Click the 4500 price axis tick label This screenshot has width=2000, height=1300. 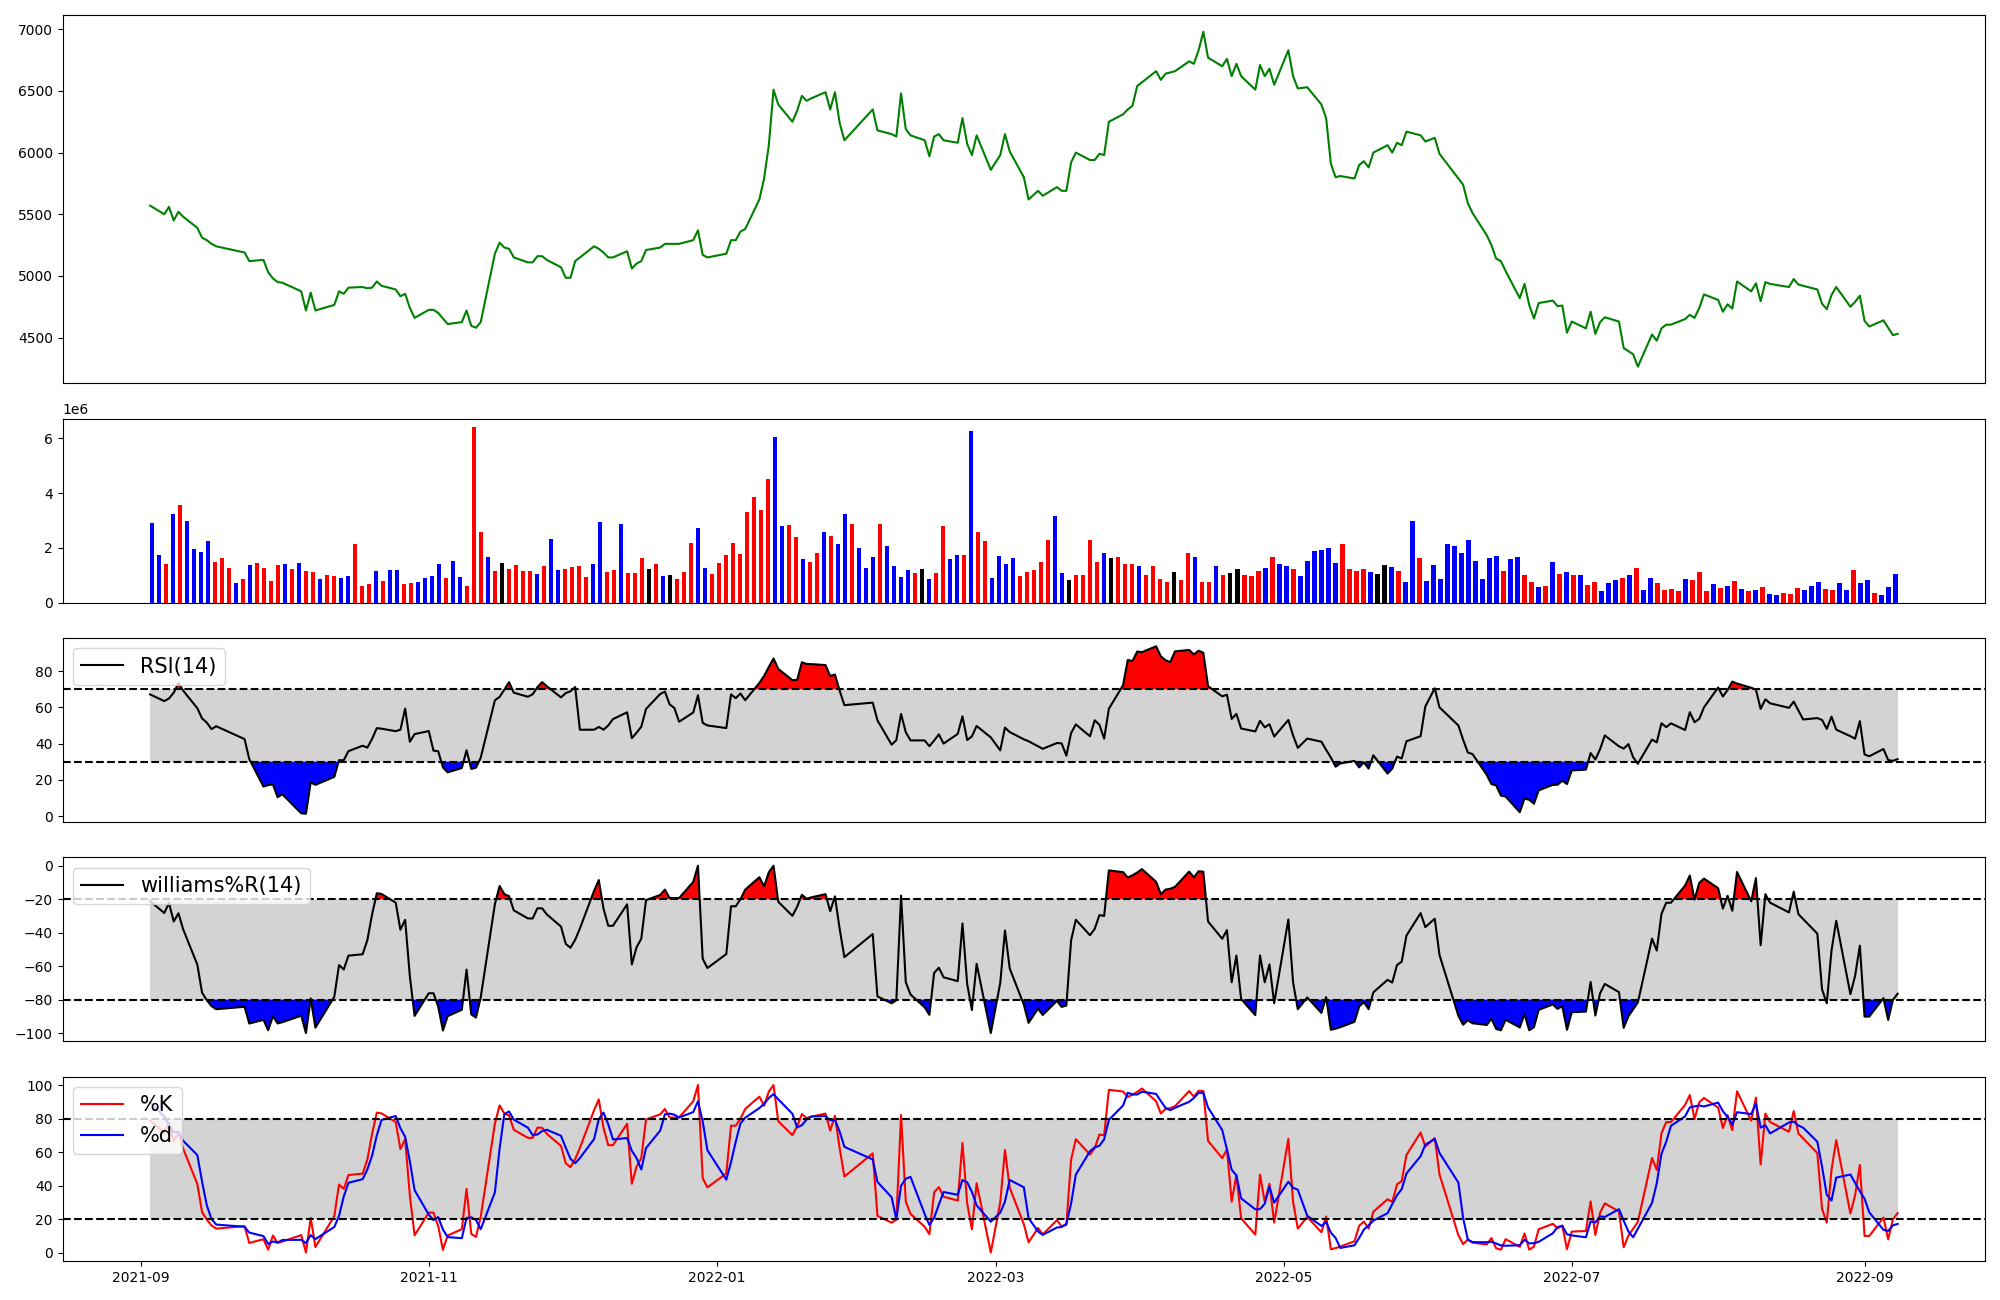[x=35, y=338]
